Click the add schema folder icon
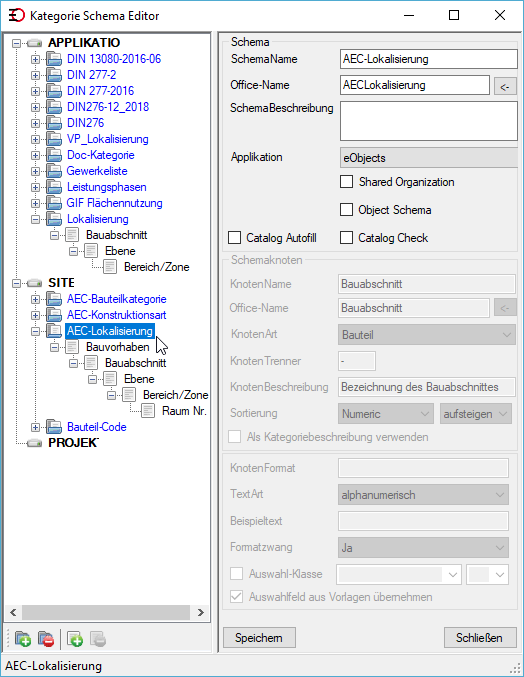The width and height of the screenshot is (524, 677). pos(22,639)
